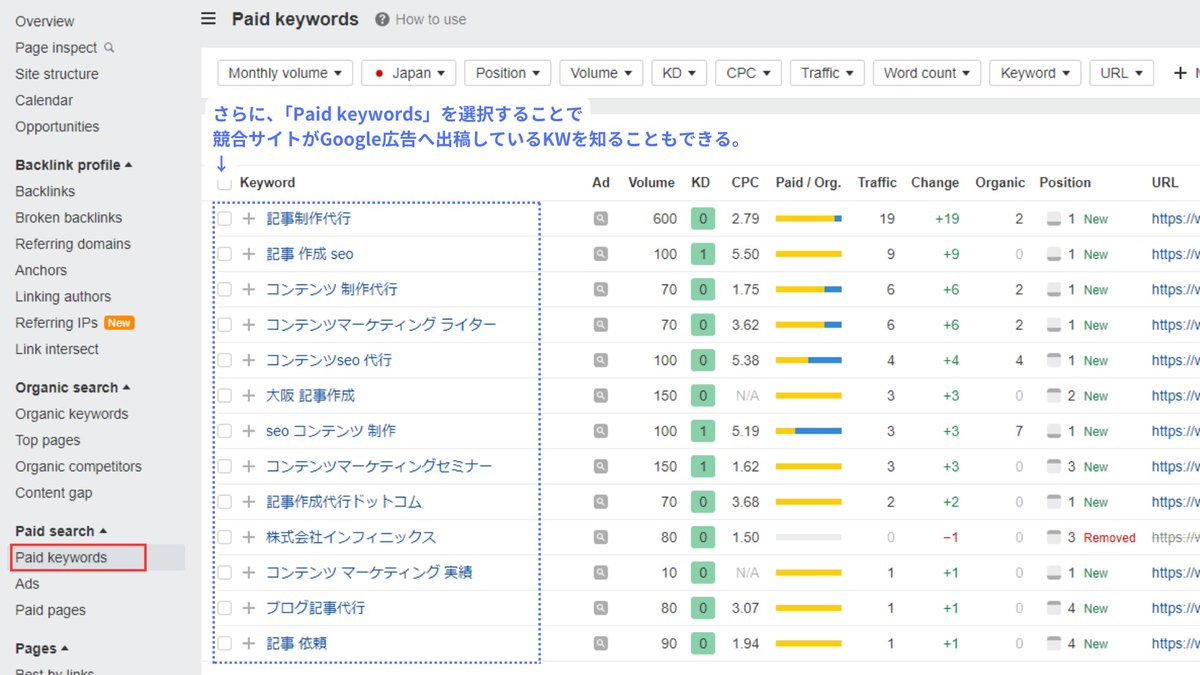Tick the checkbox for コンテンツseo 代行
The height and width of the screenshot is (675, 1200).
click(224, 360)
